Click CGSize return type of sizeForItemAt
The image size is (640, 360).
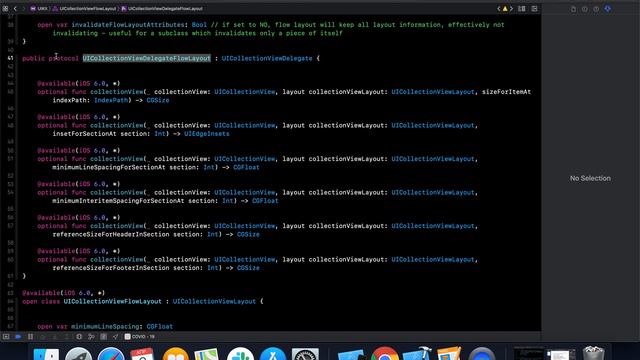(x=158, y=100)
